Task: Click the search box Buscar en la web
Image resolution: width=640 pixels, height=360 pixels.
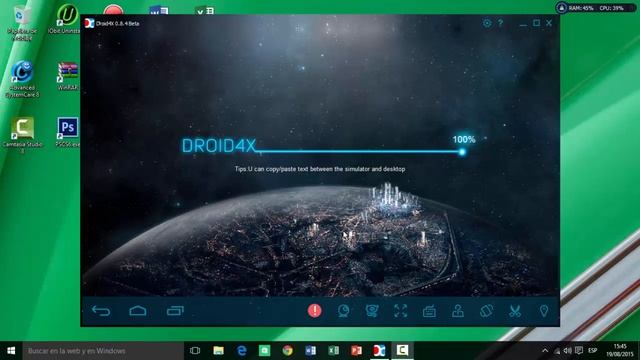Action: (103, 351)
